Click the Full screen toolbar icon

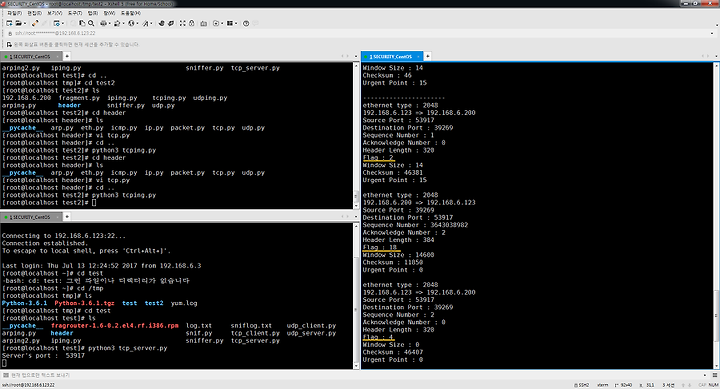coord(183,23)
